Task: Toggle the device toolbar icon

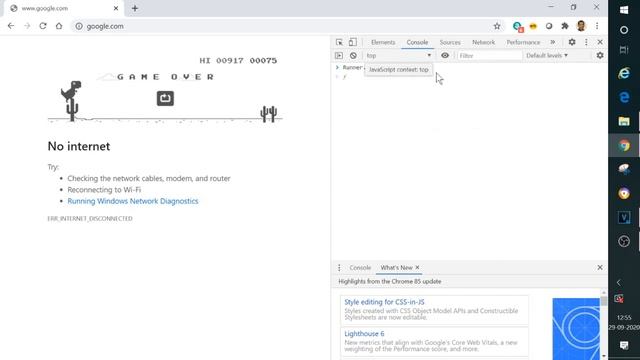Action: (x=353, y=42)
